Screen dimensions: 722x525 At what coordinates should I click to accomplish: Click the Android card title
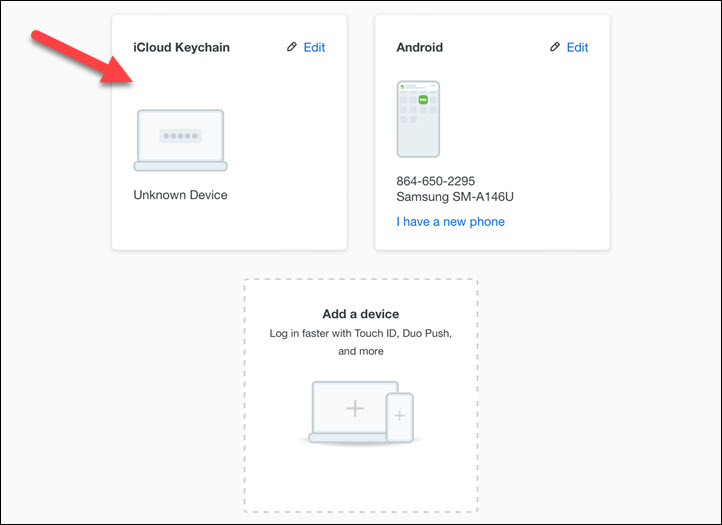419,47
